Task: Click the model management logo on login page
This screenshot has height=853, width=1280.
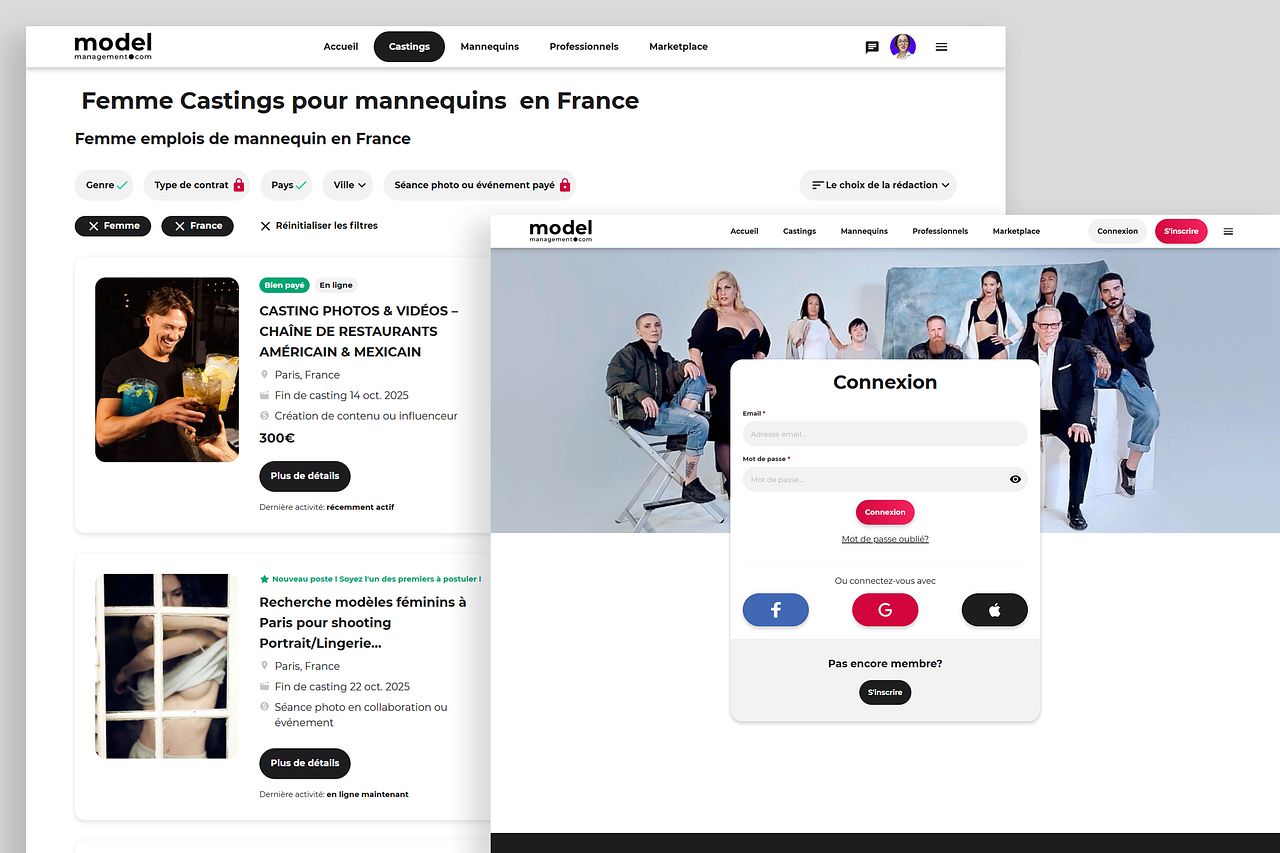Action: point(560,231)
